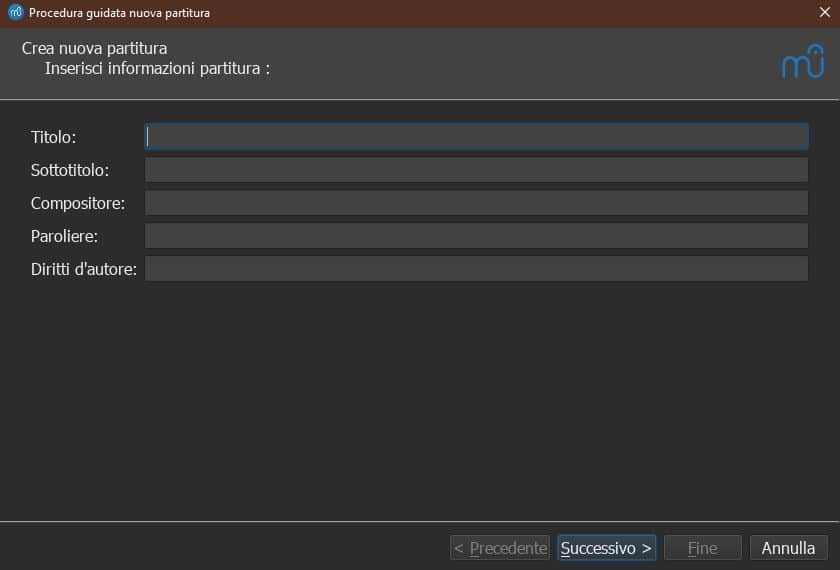The image size is (840, 570).
Task: Click into the Sottotitolo input box
Action: tap(476, 170)
